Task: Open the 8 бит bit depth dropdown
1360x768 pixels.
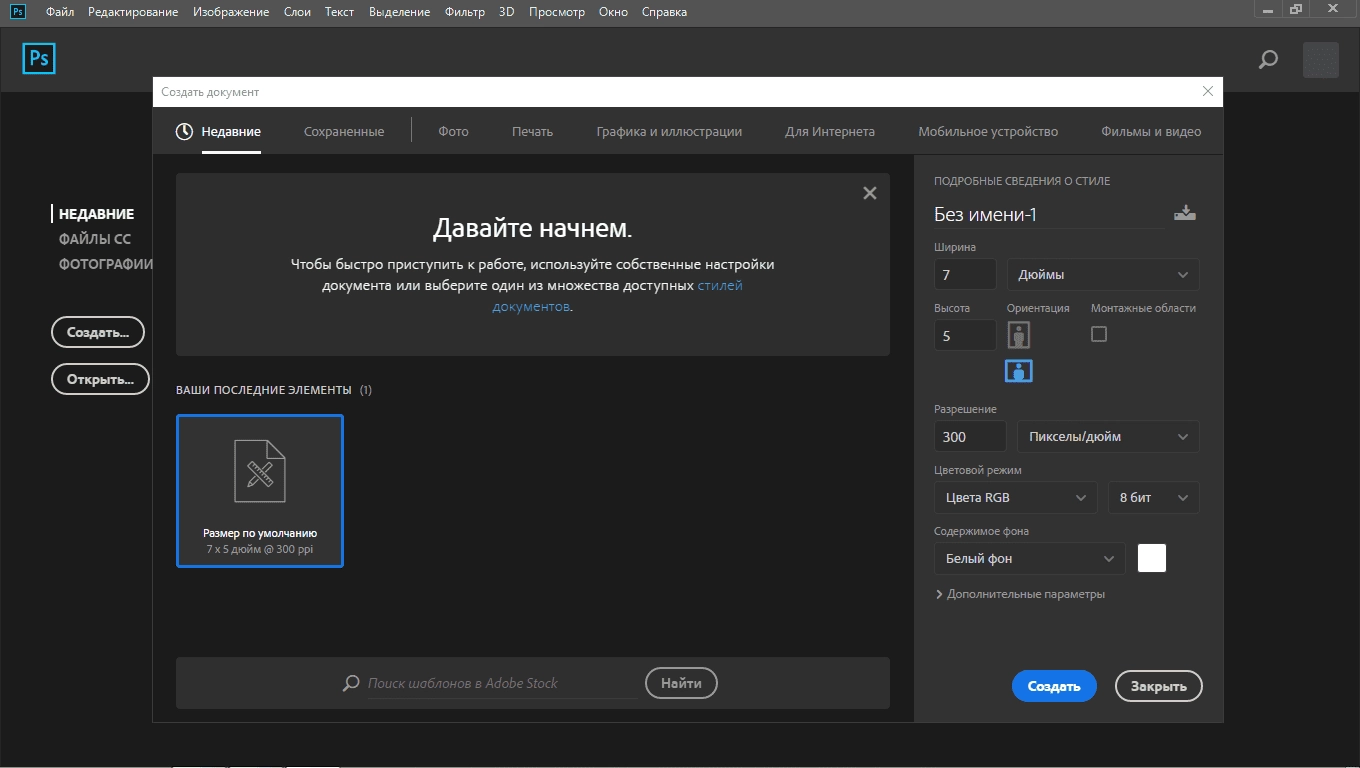Action: coord(1153,497)
